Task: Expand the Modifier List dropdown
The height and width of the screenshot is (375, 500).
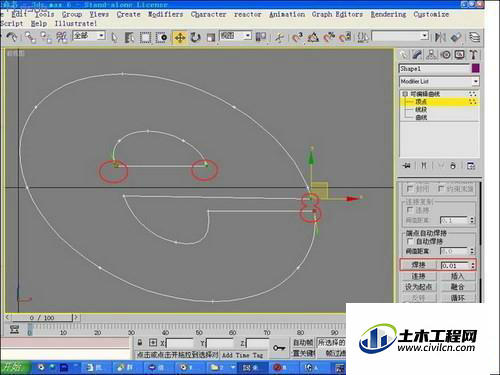Action: click(x=439, y=81)
